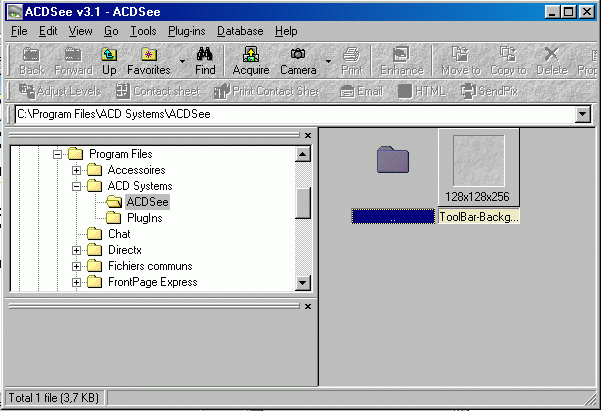
Task: Click the folder tree scroll down arrow
Action: [x=303, y=283]
